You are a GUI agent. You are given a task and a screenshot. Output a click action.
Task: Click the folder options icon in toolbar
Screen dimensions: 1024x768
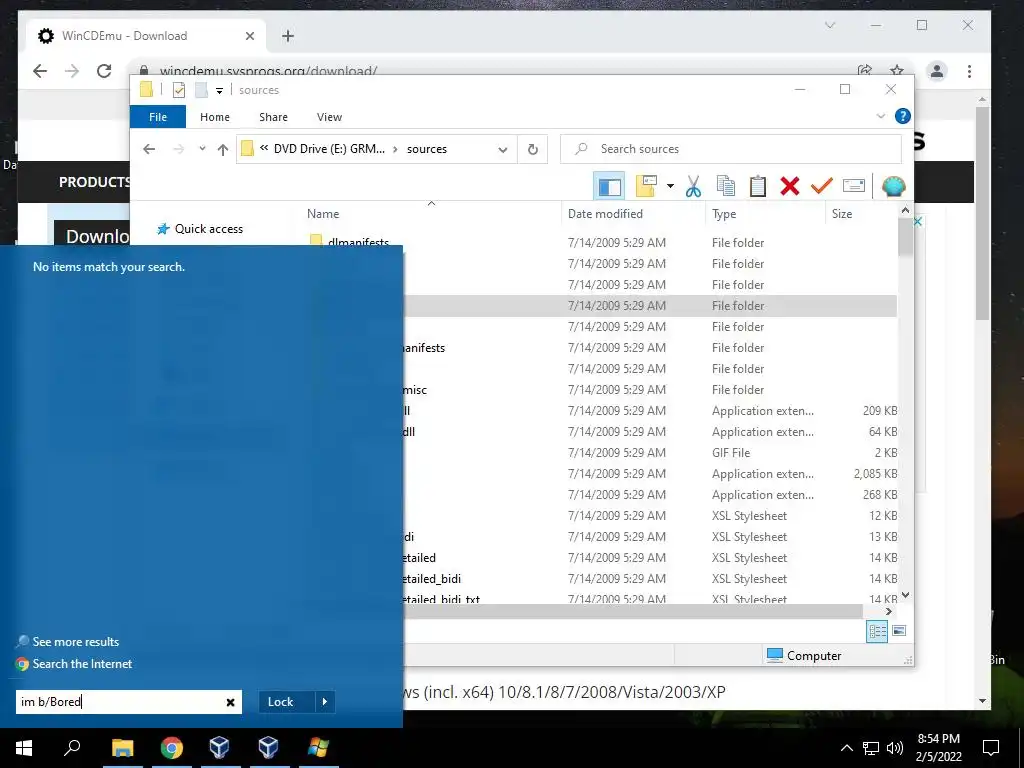pos(646,186)
